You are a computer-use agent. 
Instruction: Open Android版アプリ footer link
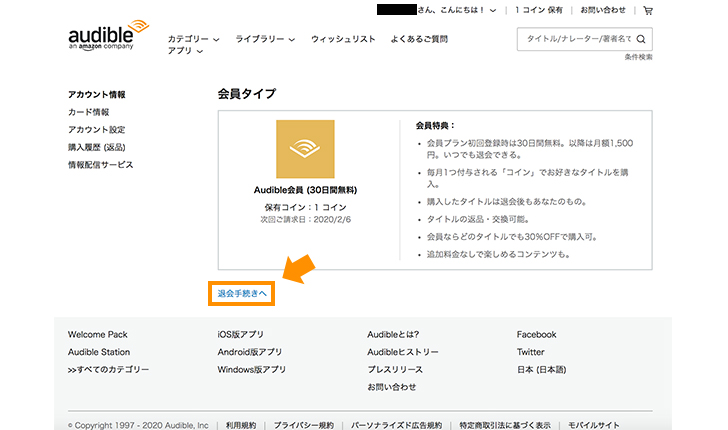coord(250,352)
